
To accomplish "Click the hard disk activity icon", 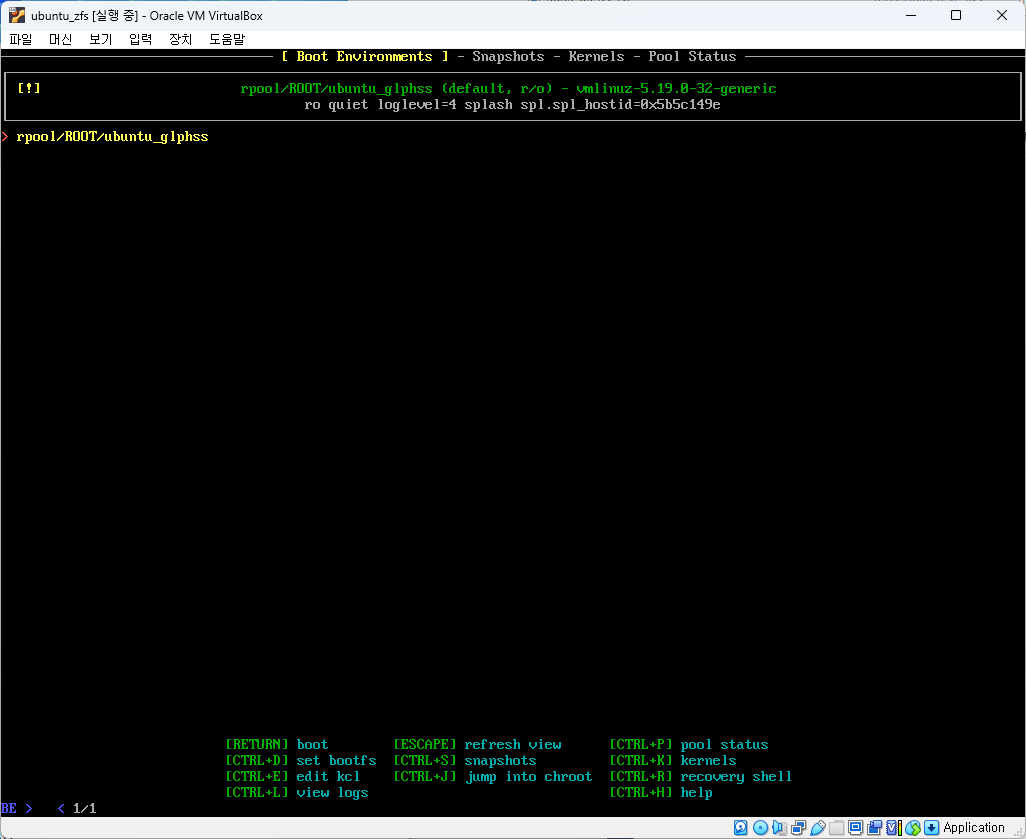I will point(741,828).
